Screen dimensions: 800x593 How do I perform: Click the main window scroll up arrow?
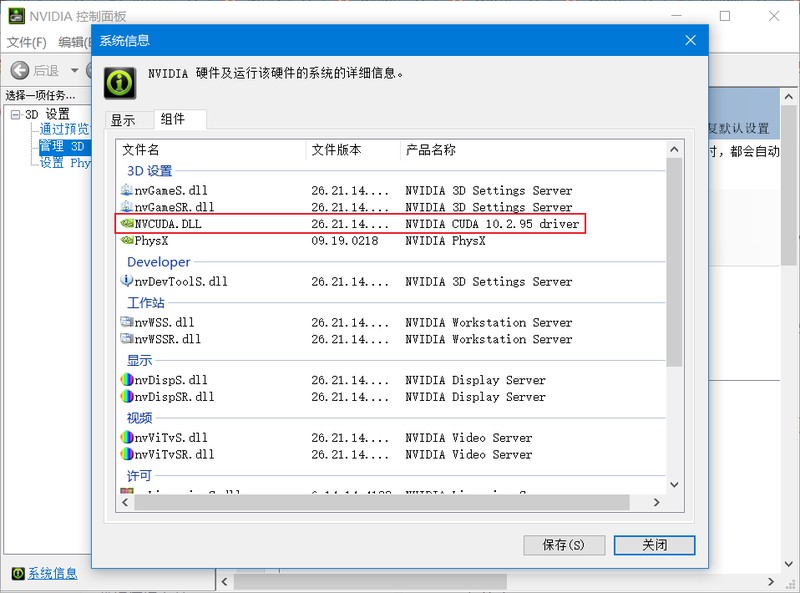click(x=788, y=96)
